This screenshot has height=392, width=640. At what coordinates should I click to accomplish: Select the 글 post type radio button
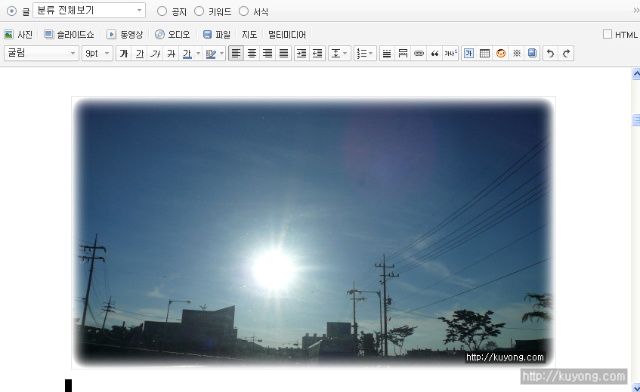pos(12,11)
